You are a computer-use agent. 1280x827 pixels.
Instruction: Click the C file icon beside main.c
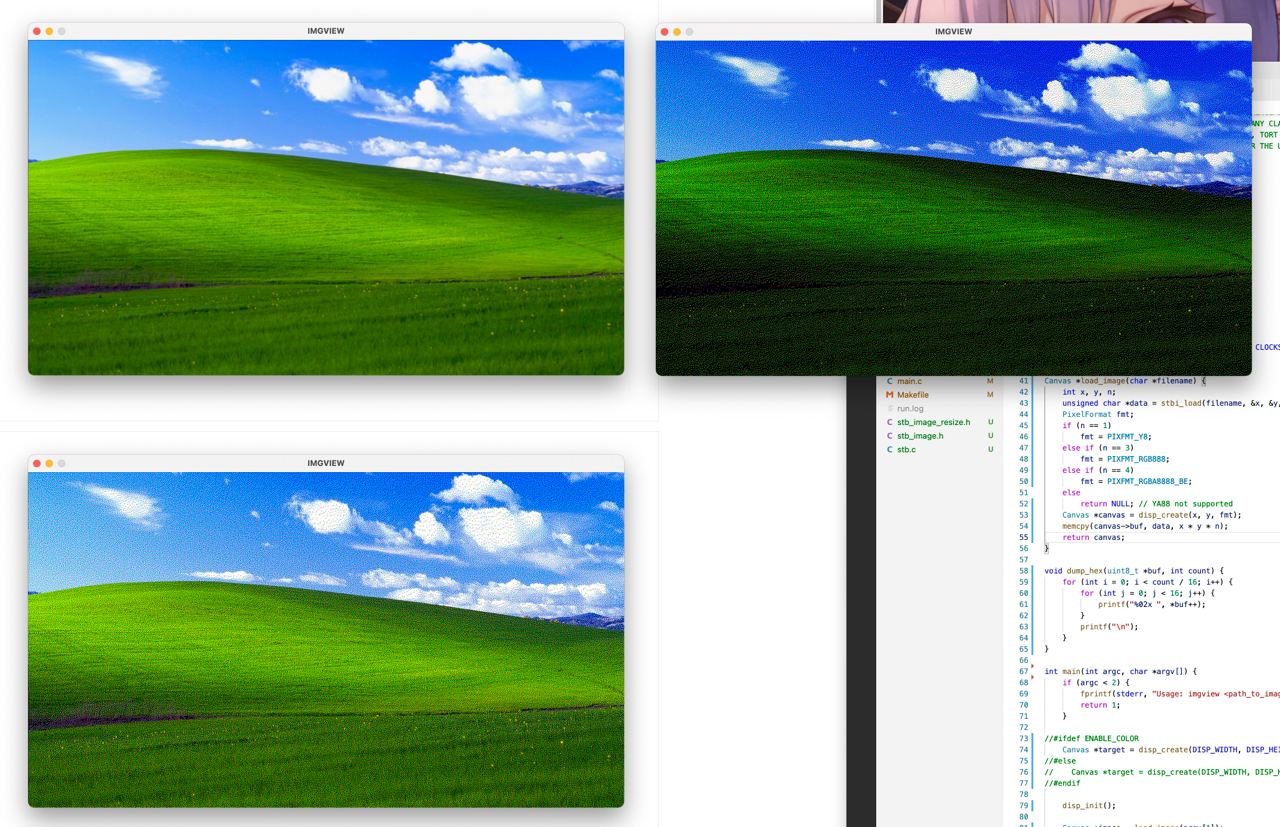889,381
